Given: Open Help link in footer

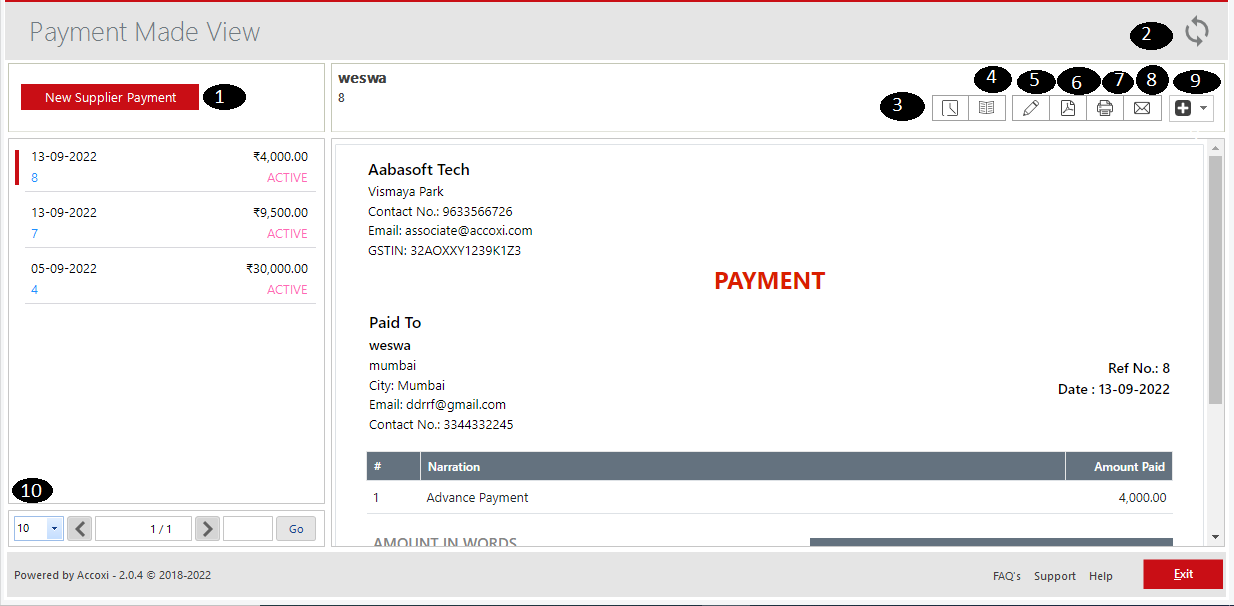Looking at the screenshot, I should click(1101, 576).
